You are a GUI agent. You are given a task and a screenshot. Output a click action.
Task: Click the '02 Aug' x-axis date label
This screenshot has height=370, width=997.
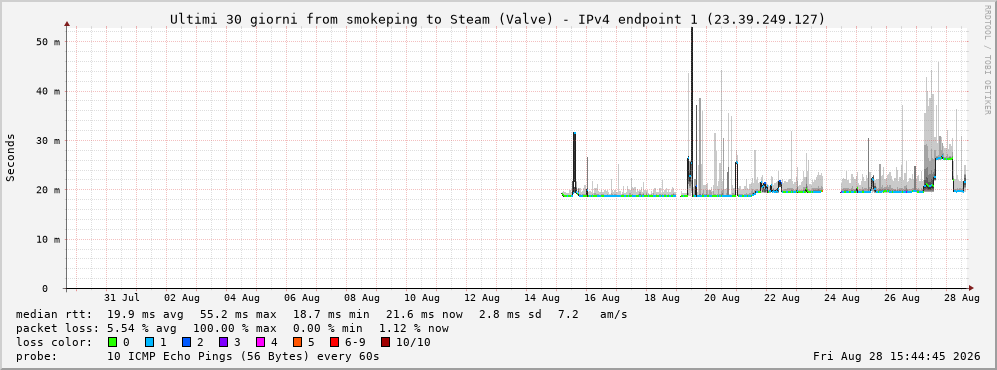coord(182,298)
